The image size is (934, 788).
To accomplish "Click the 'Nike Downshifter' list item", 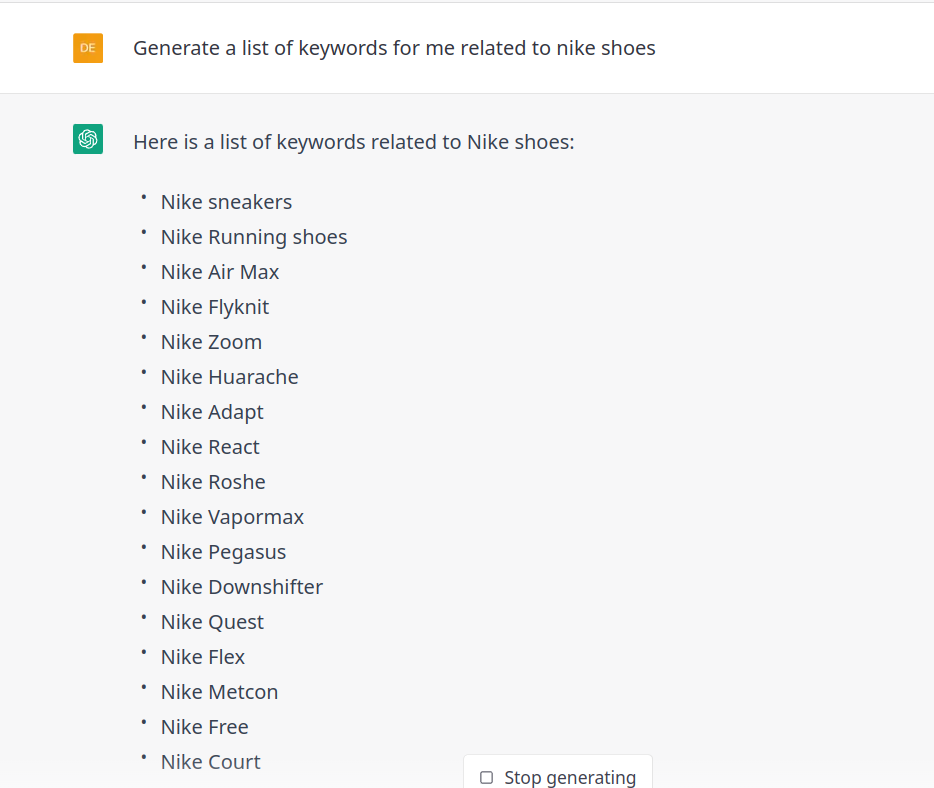I will click(242, 587).
